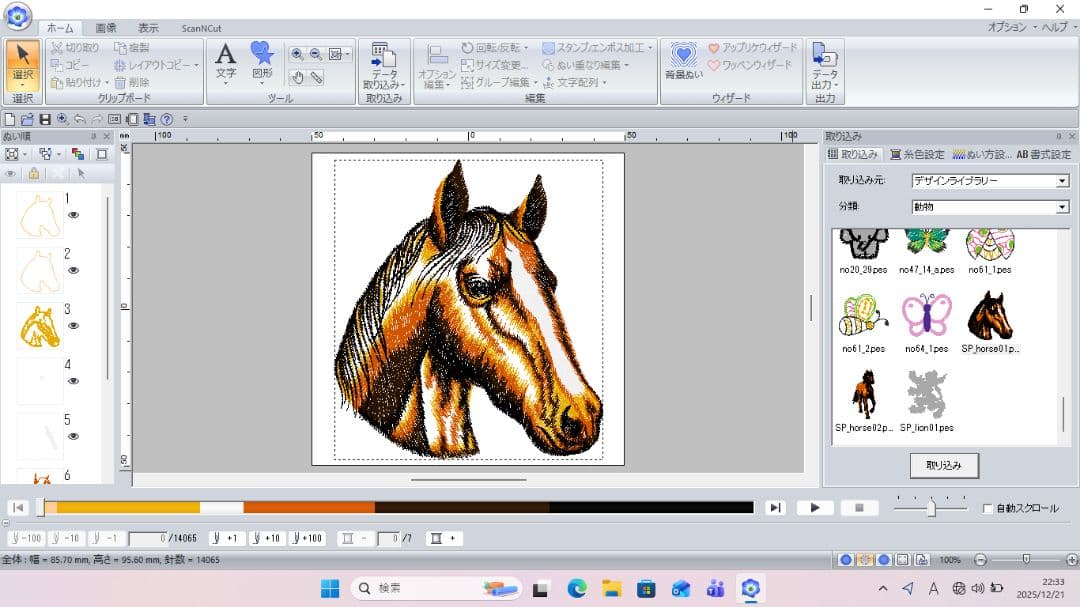The height and width of the screenshot is (607, 1080).
Task: Select the SP_horse02 design thumbnail
Action: [863, 395]
